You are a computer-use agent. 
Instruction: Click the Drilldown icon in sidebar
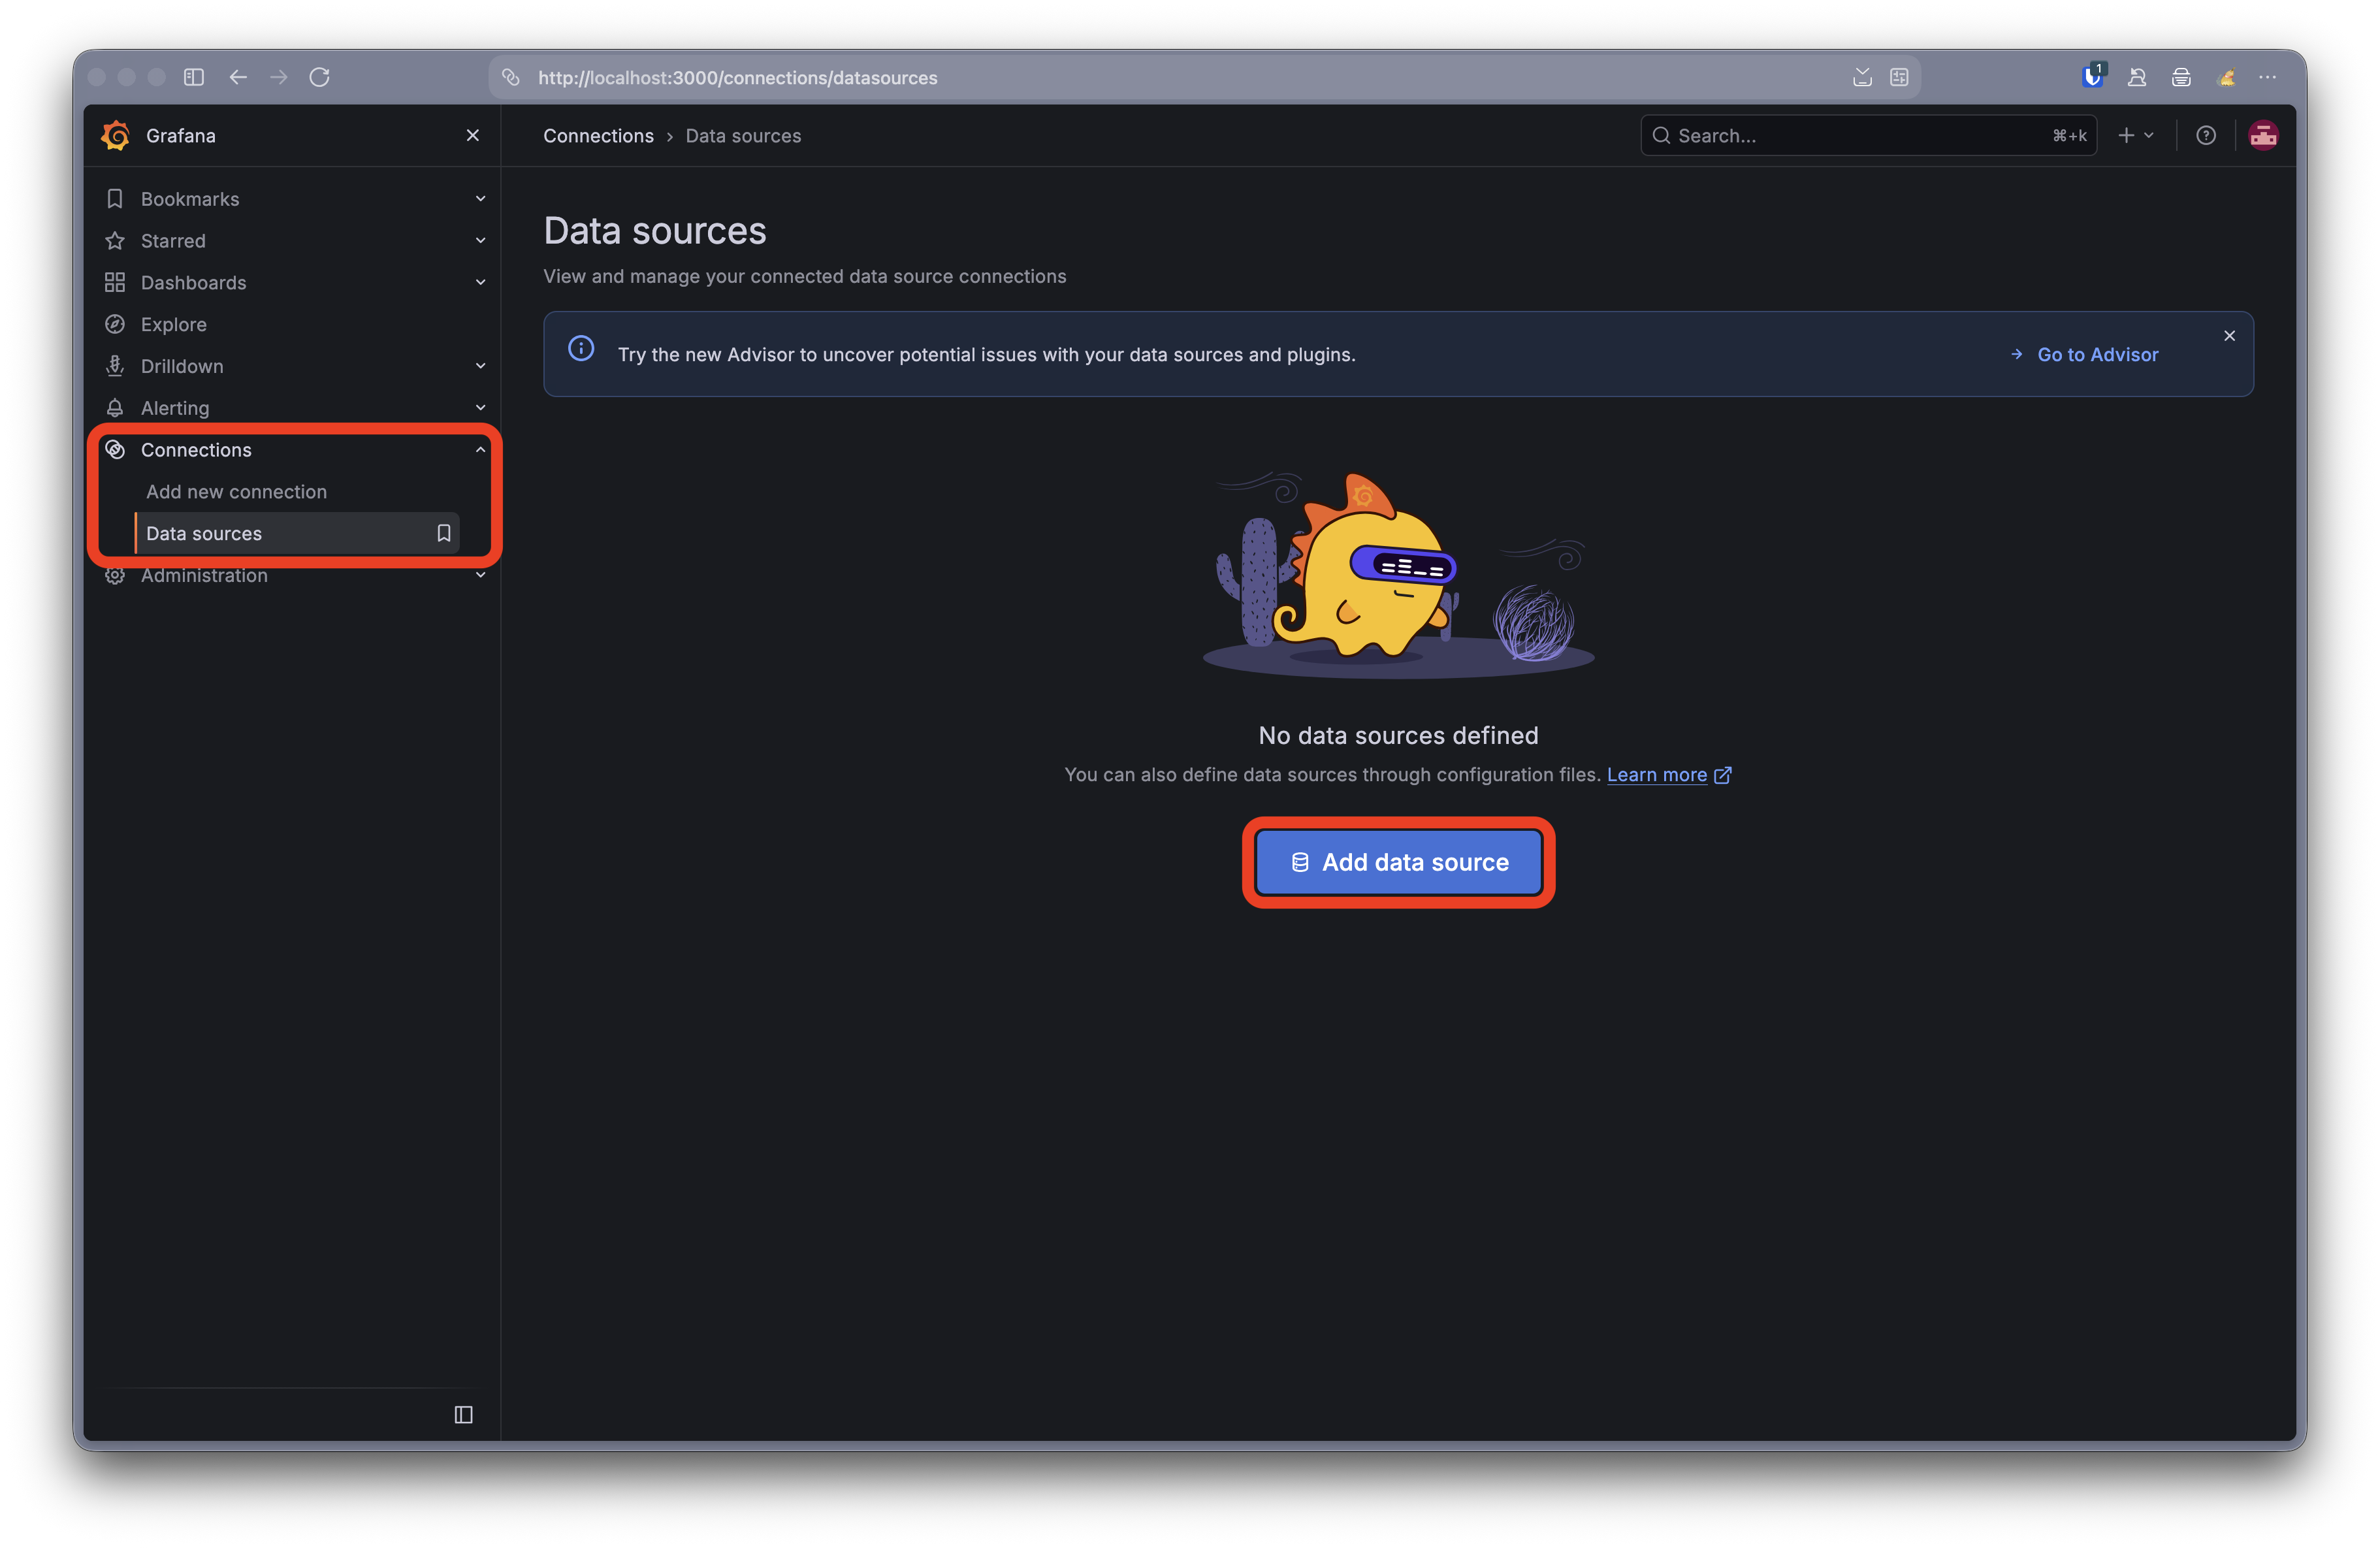tap(115, 366)
